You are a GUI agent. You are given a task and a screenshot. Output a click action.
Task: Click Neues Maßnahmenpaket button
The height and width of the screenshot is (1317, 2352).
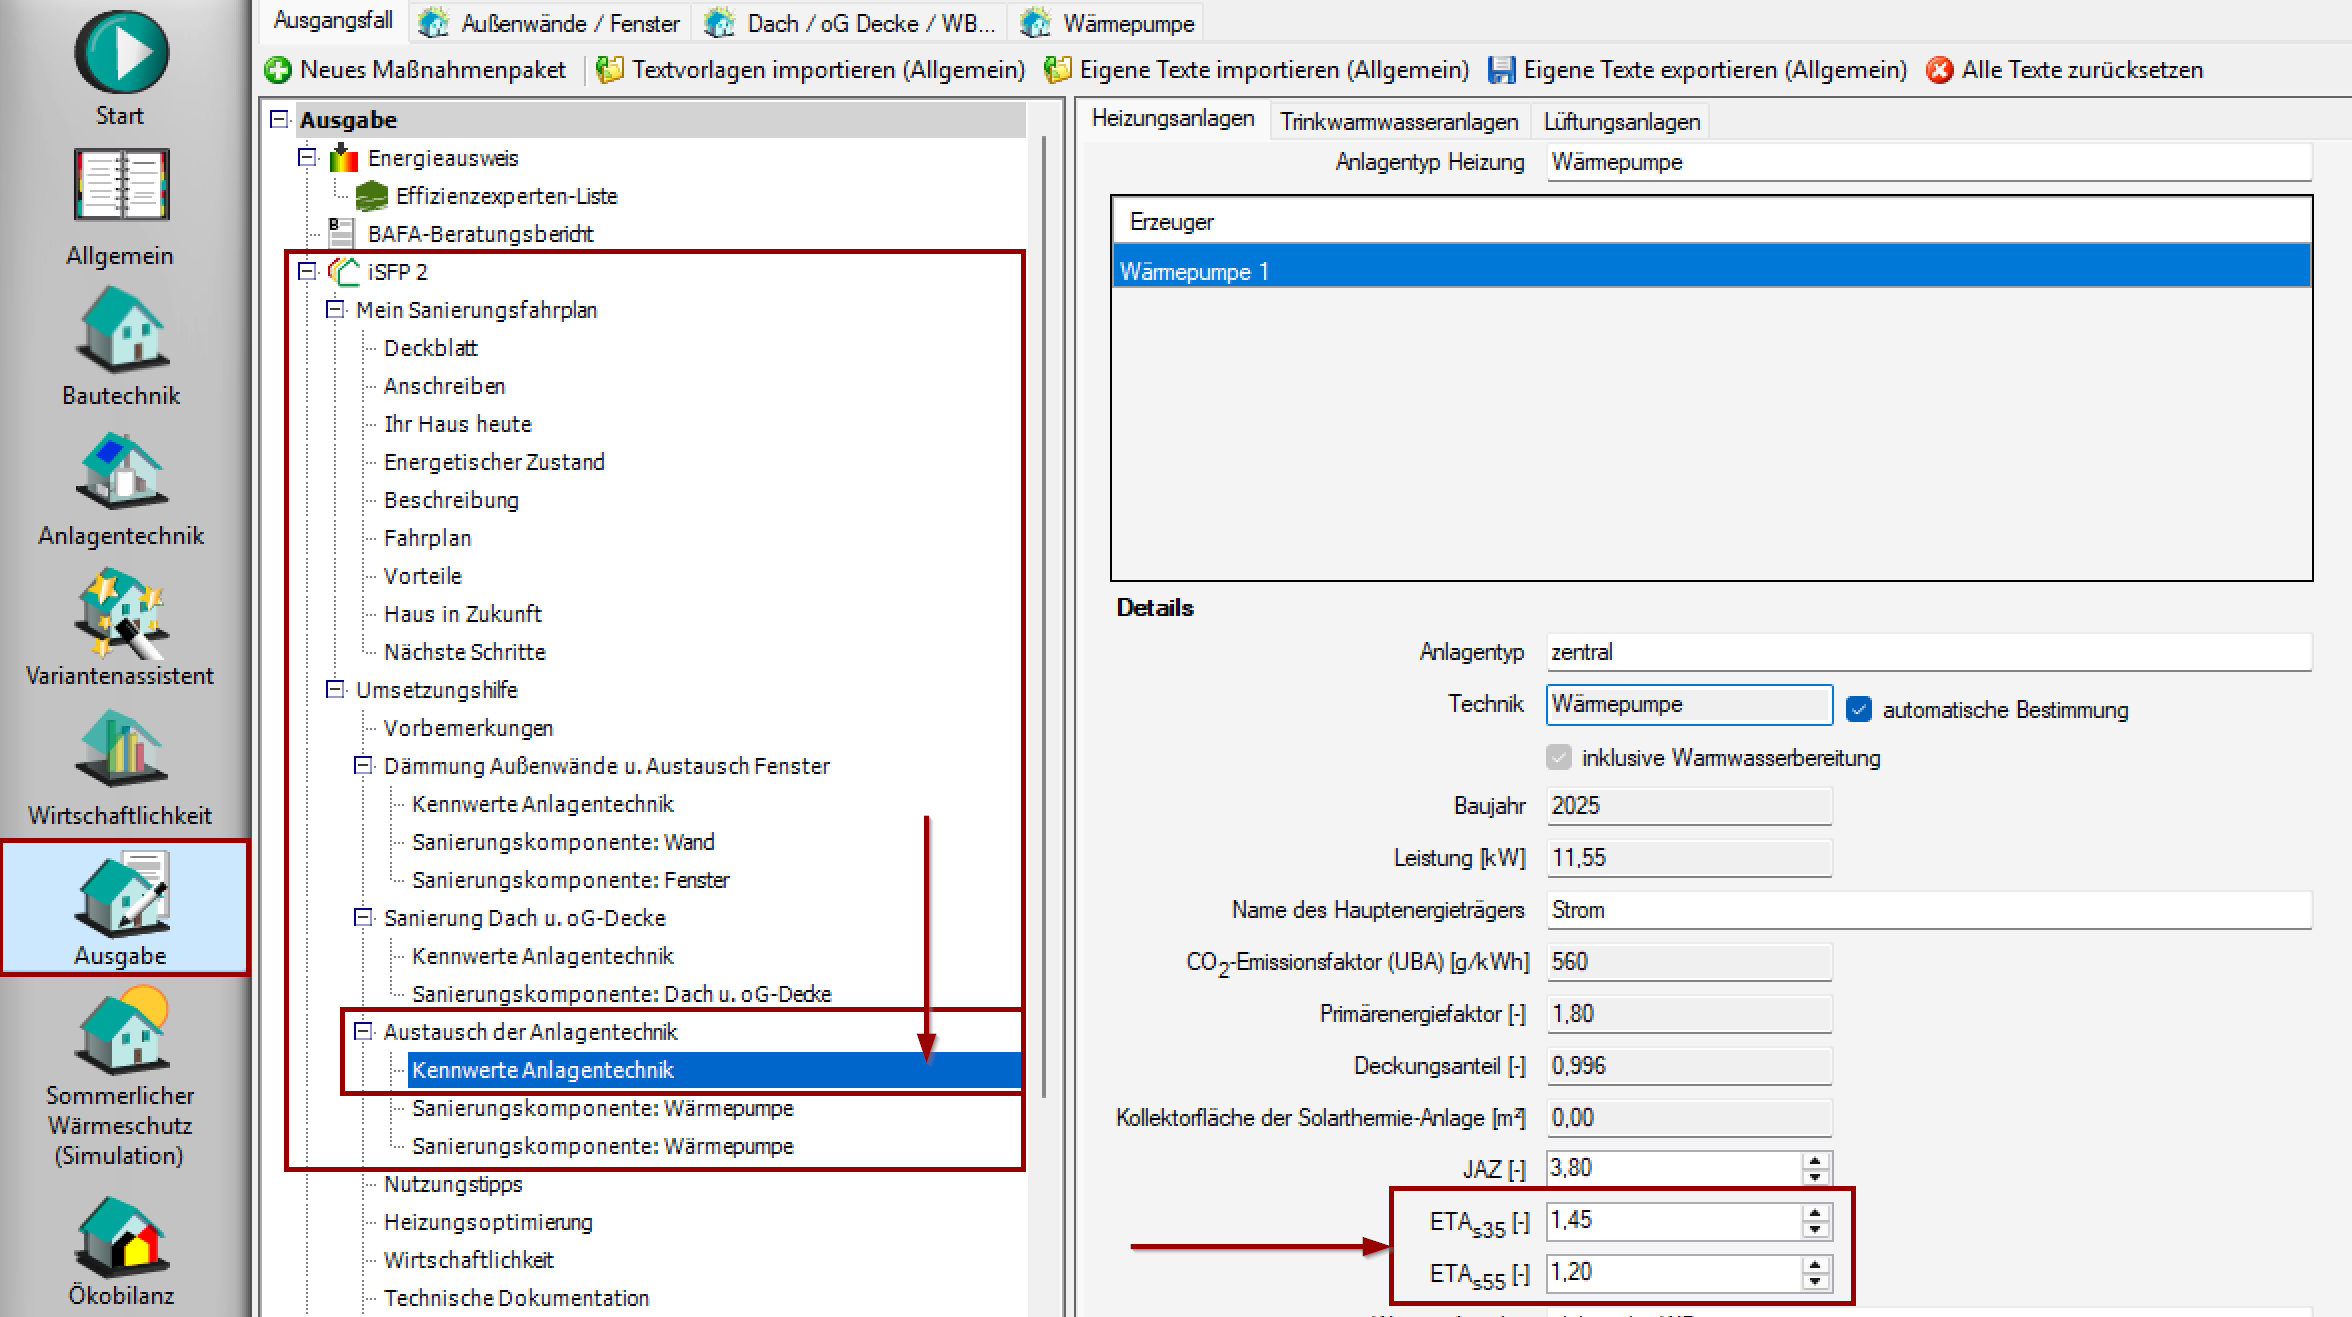coord(417,70)
